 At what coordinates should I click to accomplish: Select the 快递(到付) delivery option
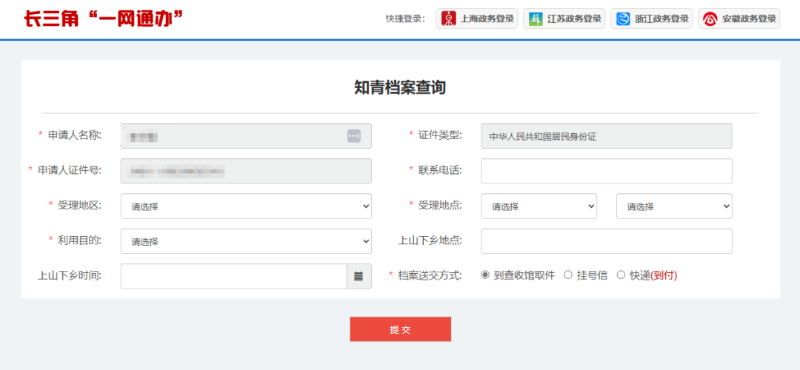tap(621, 275)
